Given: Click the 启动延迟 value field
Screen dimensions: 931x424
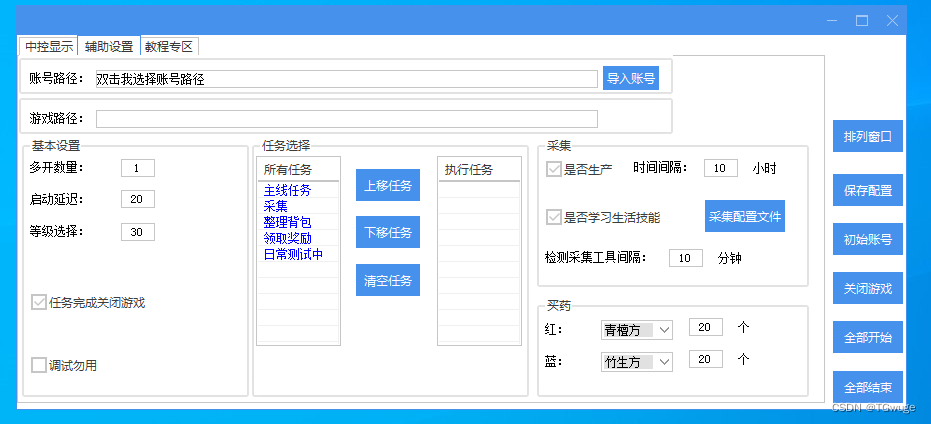Looking at the screenshot, I should tap(138, 200).
